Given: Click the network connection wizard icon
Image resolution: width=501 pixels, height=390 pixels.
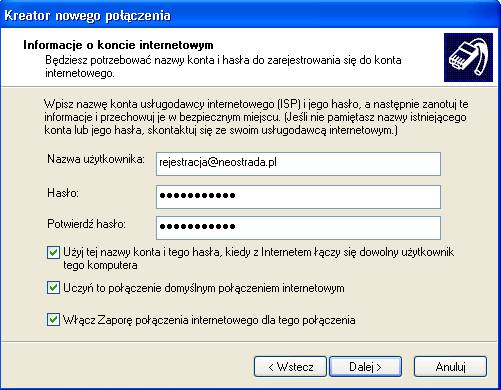Looking at the screenshot, I should click(x=468, y=57).
